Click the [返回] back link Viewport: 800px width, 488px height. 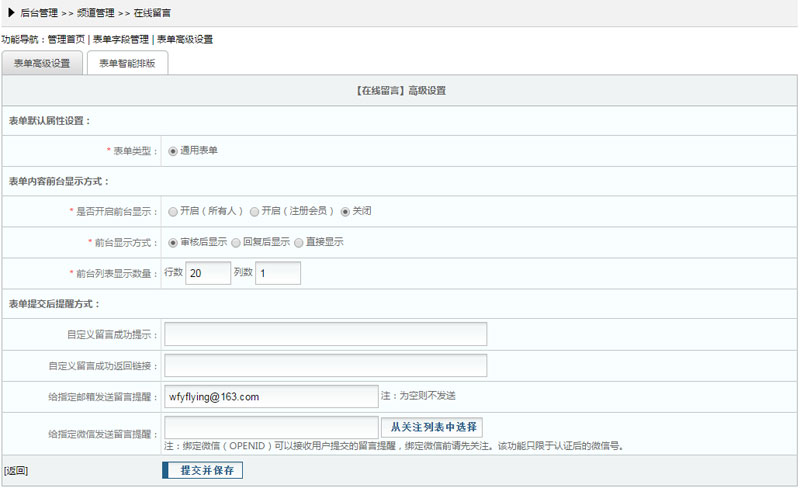[15, 470]
